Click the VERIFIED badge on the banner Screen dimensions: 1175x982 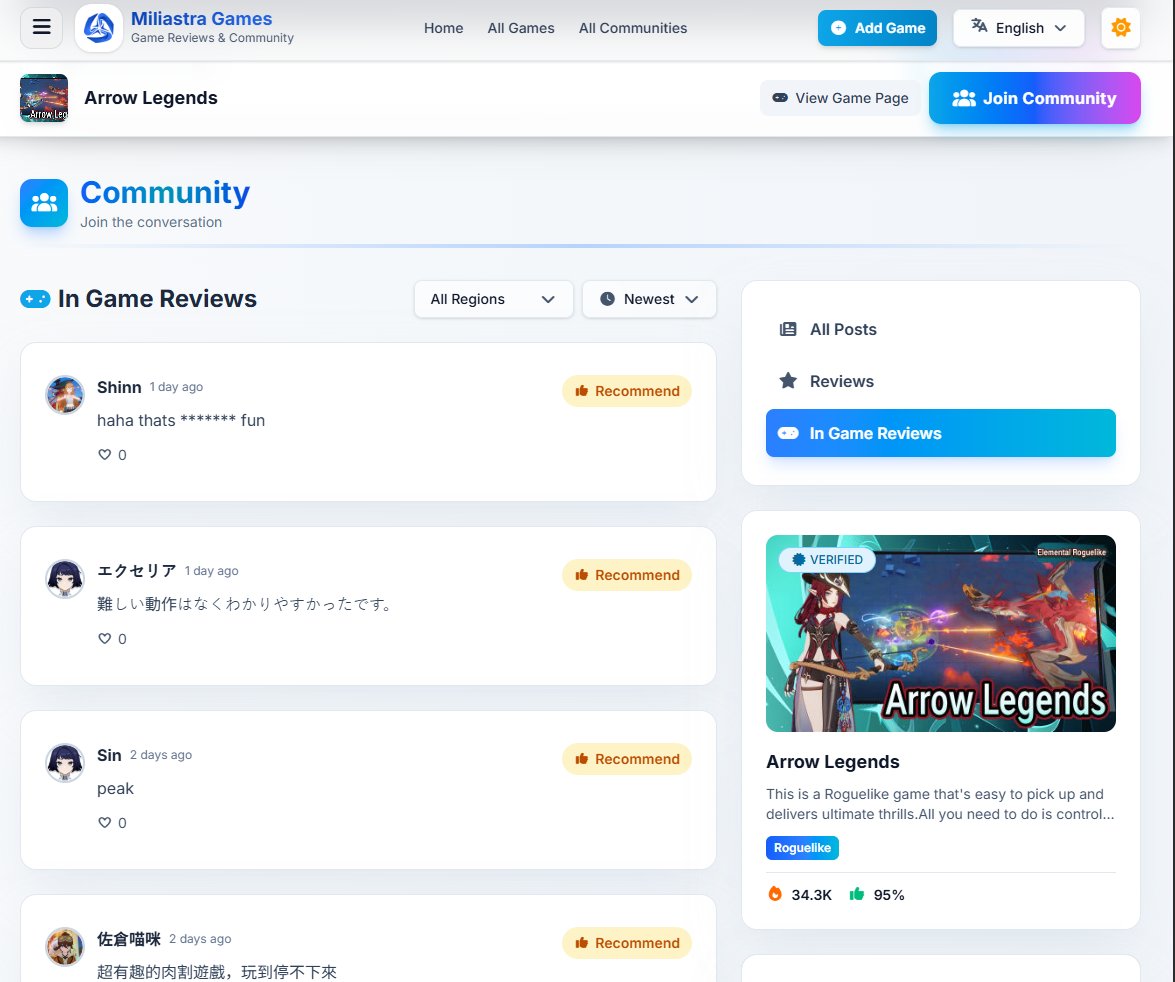827,560
